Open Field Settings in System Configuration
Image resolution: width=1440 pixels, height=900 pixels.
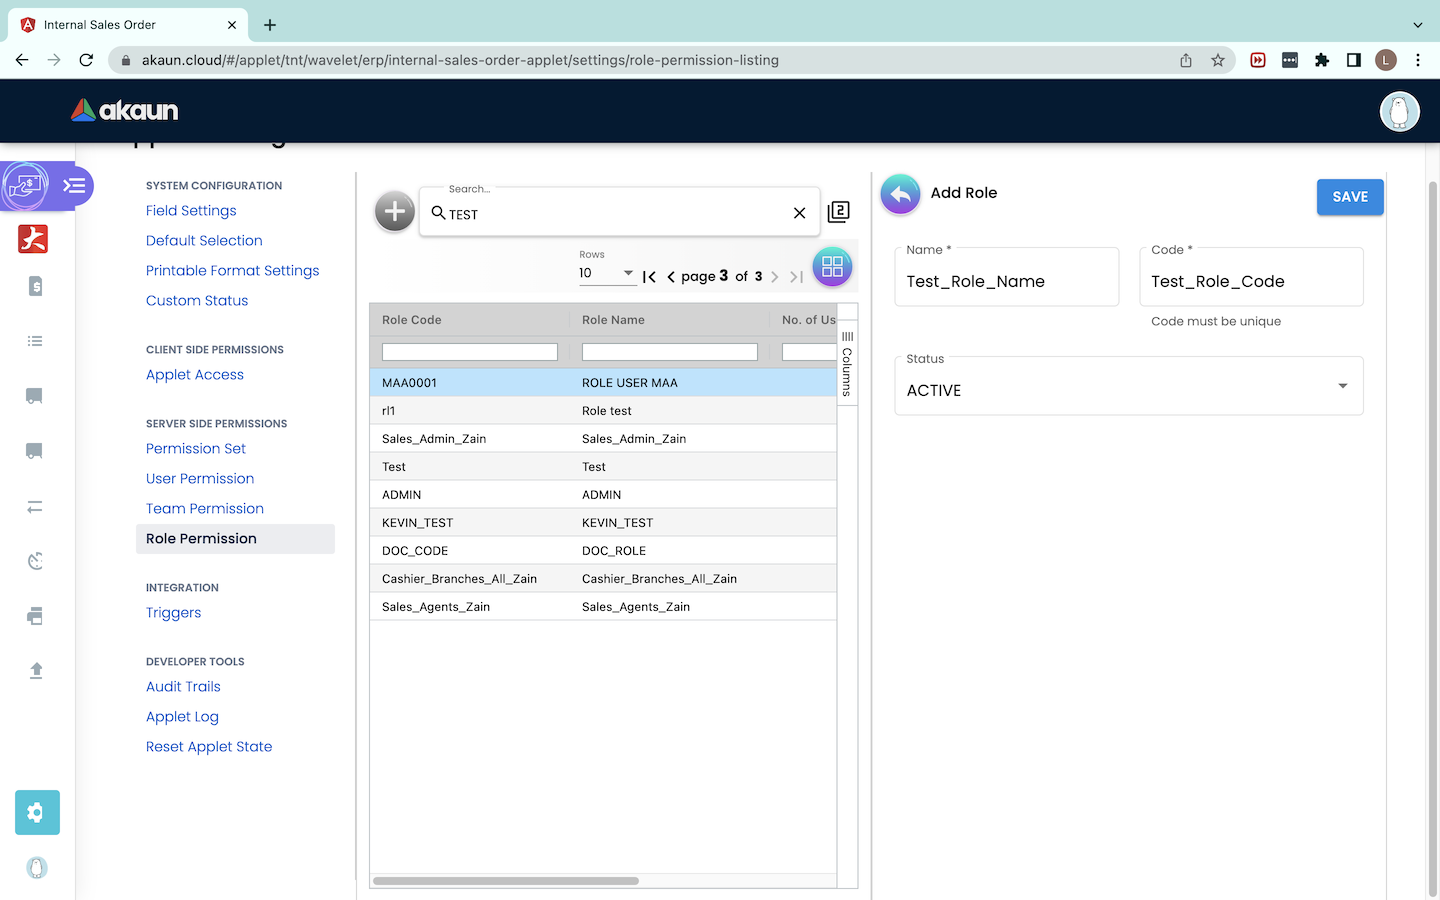click(191, 211)
